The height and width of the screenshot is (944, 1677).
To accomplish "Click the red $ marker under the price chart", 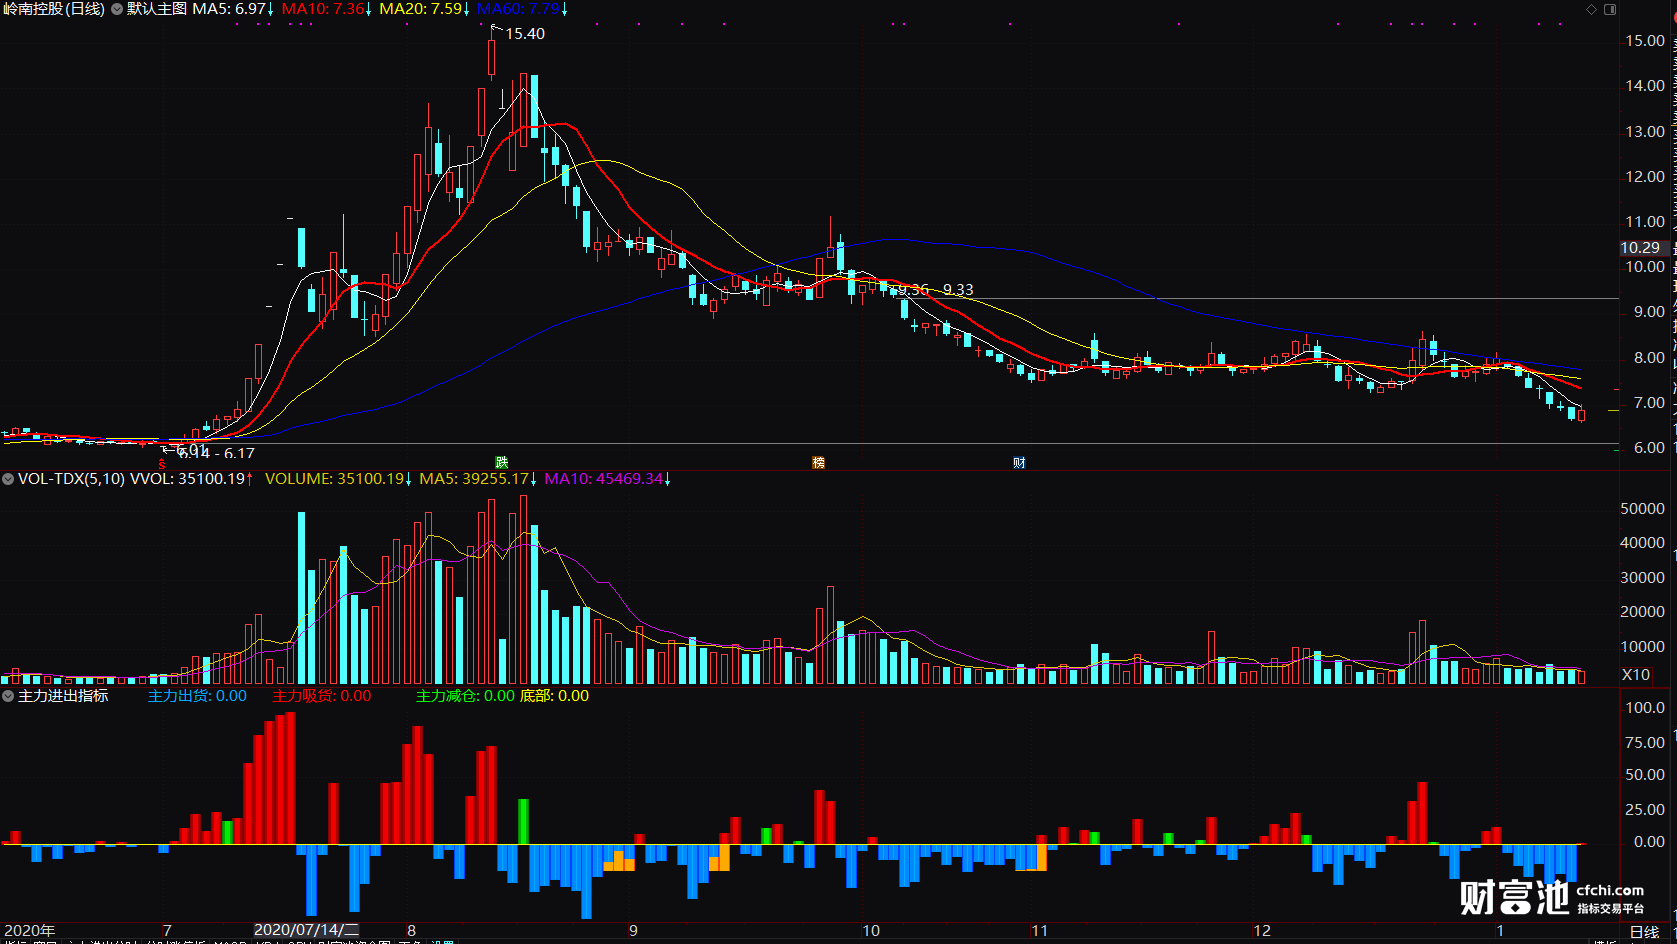I will 162,464.
